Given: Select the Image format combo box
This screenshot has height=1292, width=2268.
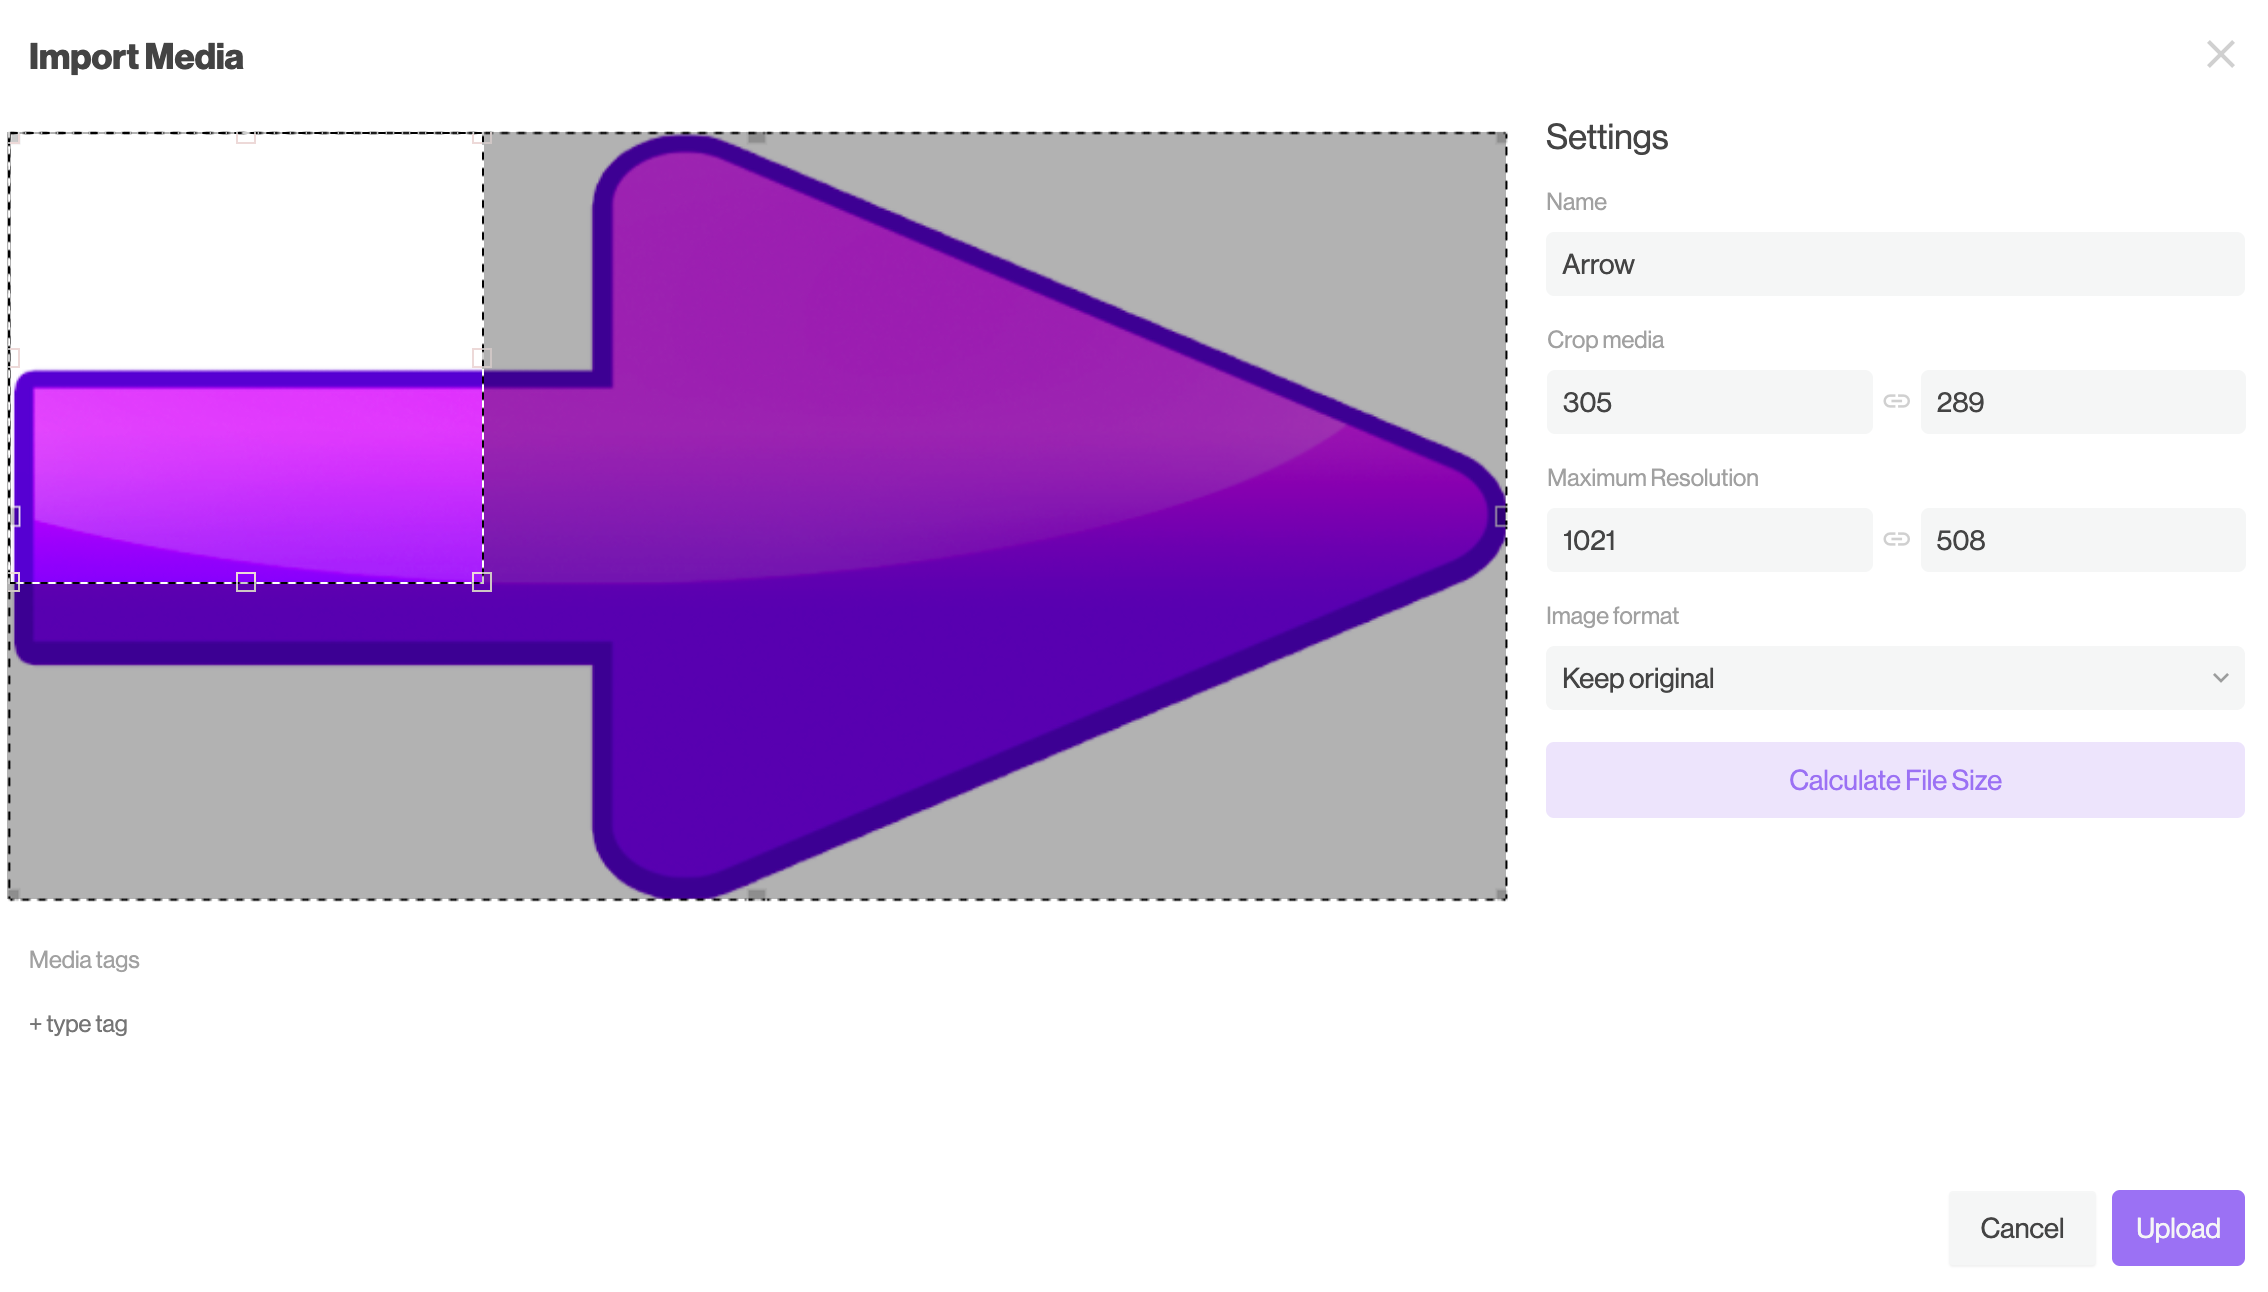Looking at the screenshot, I should point(1896,678).
